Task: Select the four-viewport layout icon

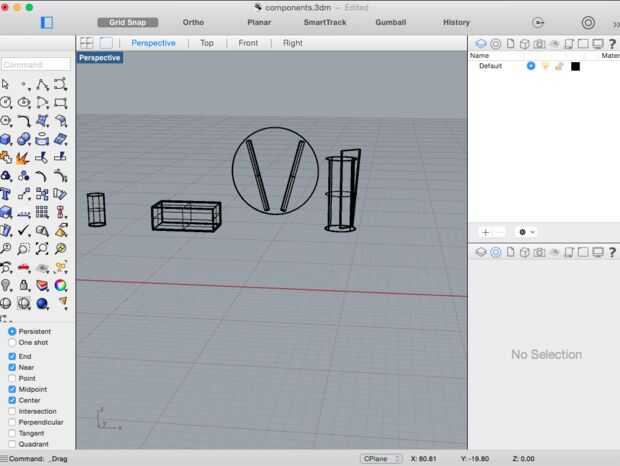Action: click(x=87, y=43)
